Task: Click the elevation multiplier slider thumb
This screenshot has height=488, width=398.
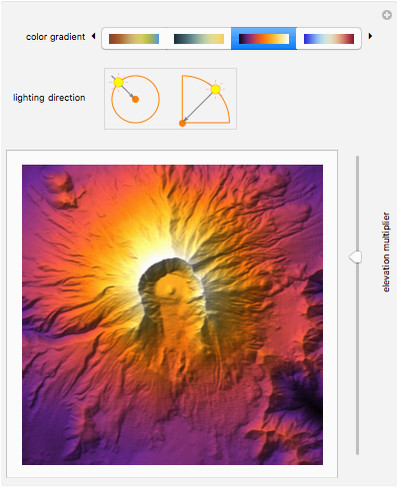Action: click(356, 257)
